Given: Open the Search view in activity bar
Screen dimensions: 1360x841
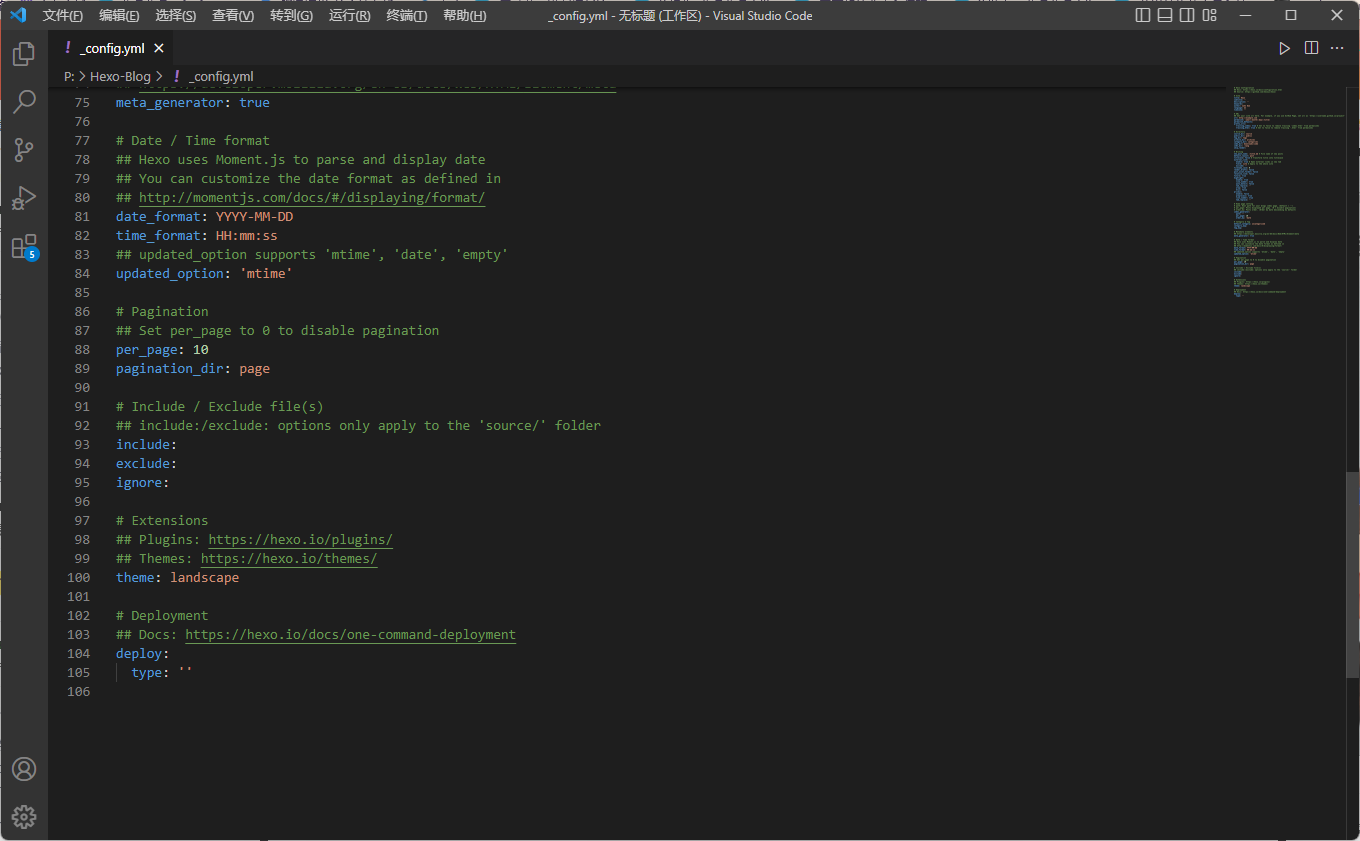Looking at the screenshot, I should coord(24,102).
